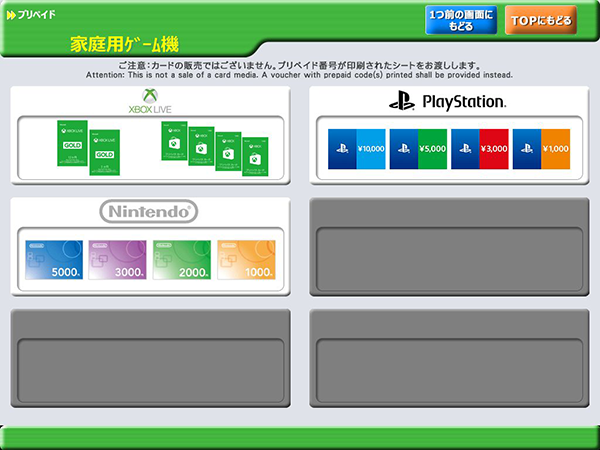600x450 pixels.
Task: Select the Nintendo 2000 green card
Action: point(182,260)
